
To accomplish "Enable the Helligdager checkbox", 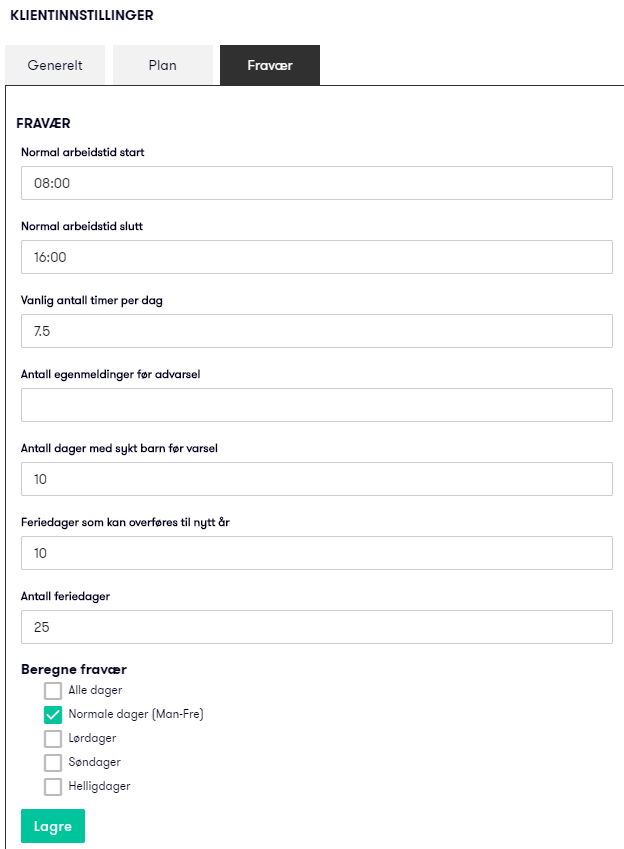I will pos(53,787).
